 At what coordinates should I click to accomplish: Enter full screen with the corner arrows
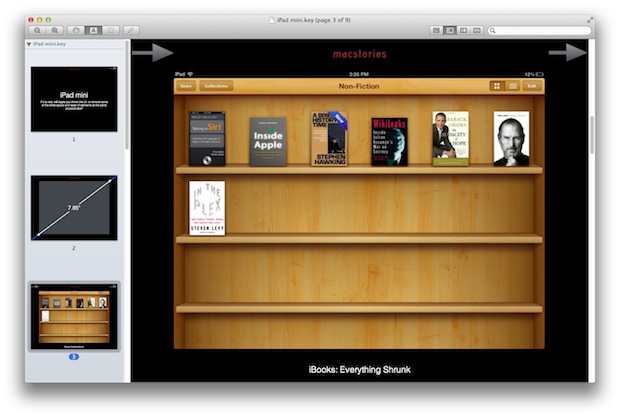tap(590, 20)
